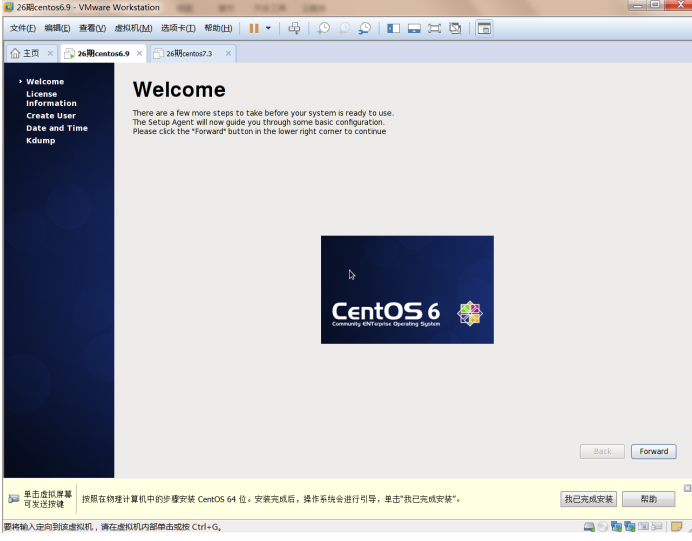Select Create User in the sidebar
Viewport: 692px width, 541px height.
51,116
